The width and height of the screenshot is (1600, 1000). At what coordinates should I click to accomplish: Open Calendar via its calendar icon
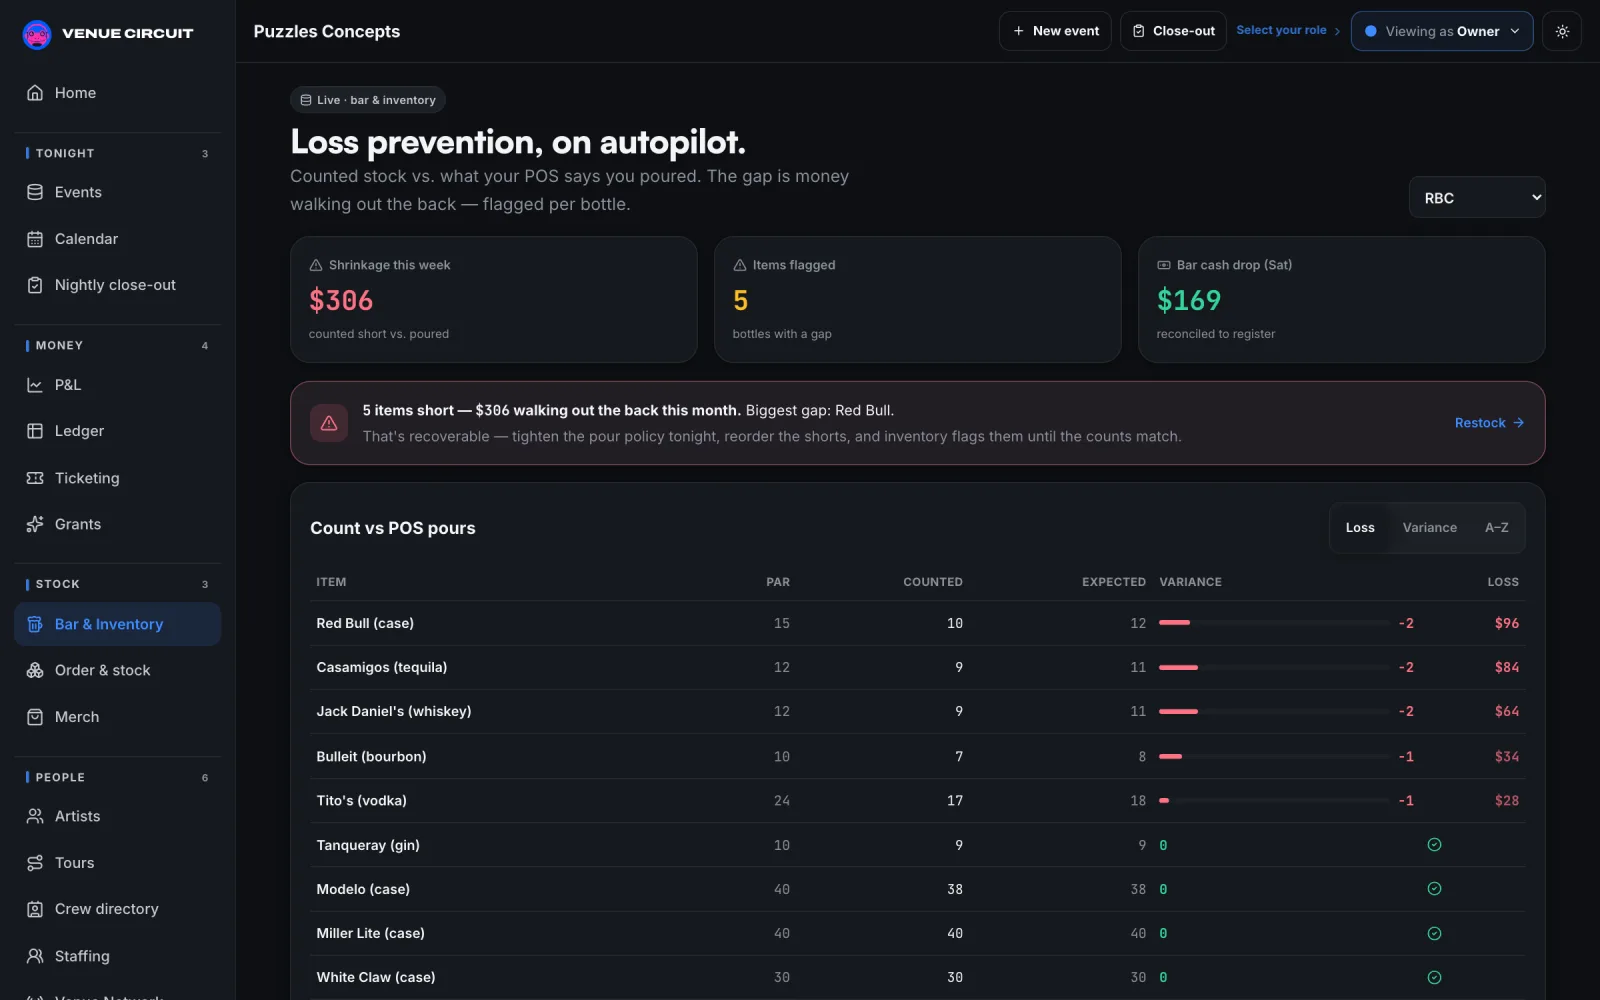[x=35, y=239]
